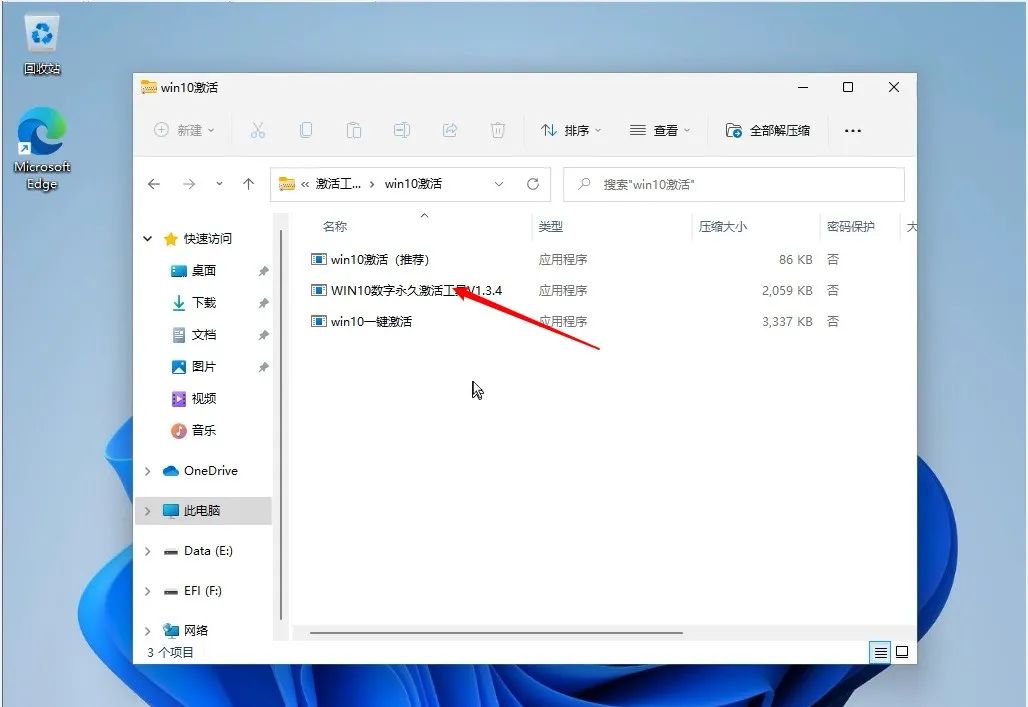Open the three-dot more options menu
Image resolution: width=1028 pixels, height=707 pixels.
(x=853, y=131)
